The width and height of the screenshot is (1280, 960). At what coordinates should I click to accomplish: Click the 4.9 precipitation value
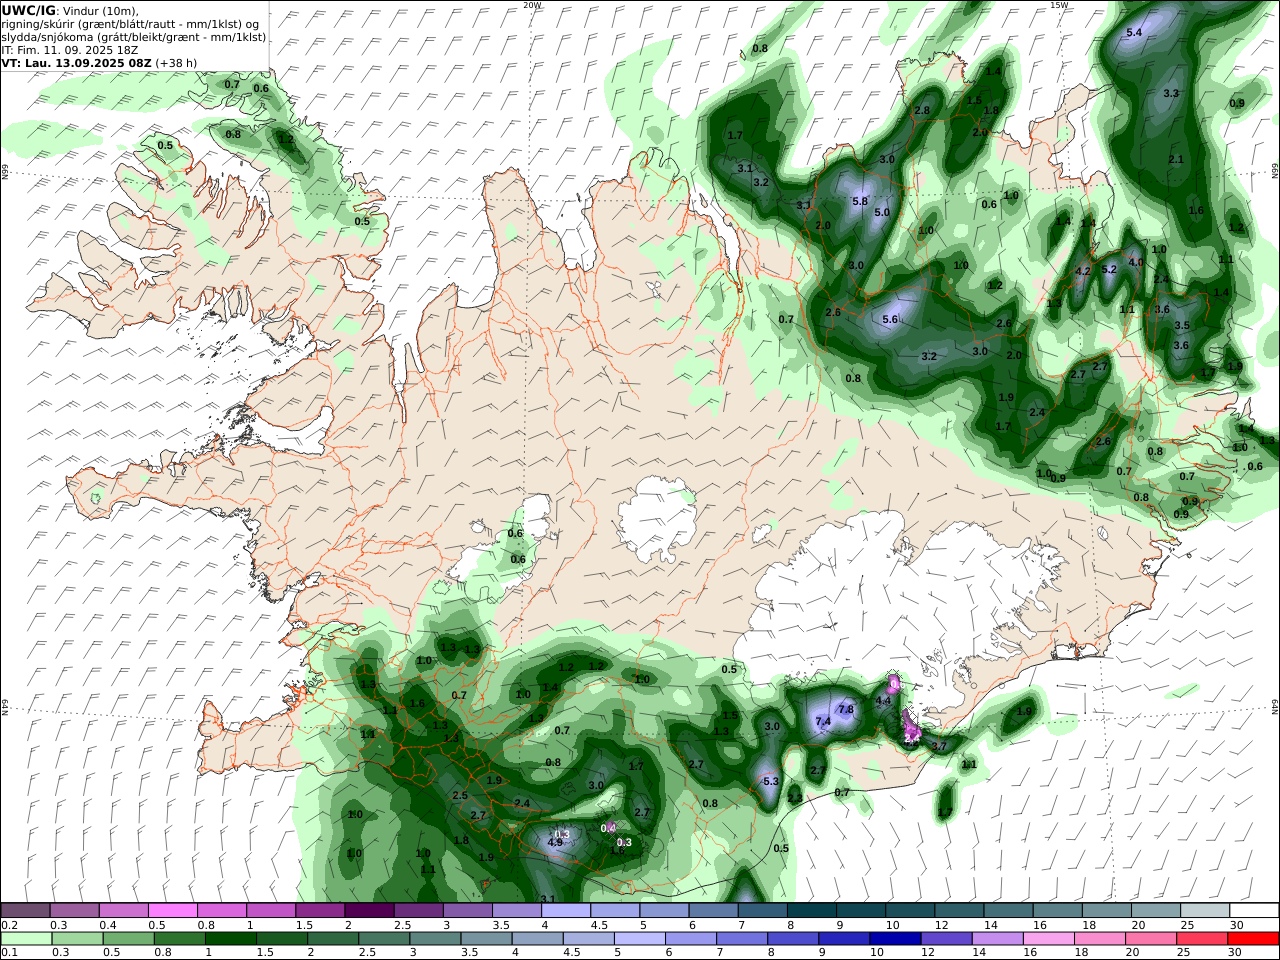(555, 843)
